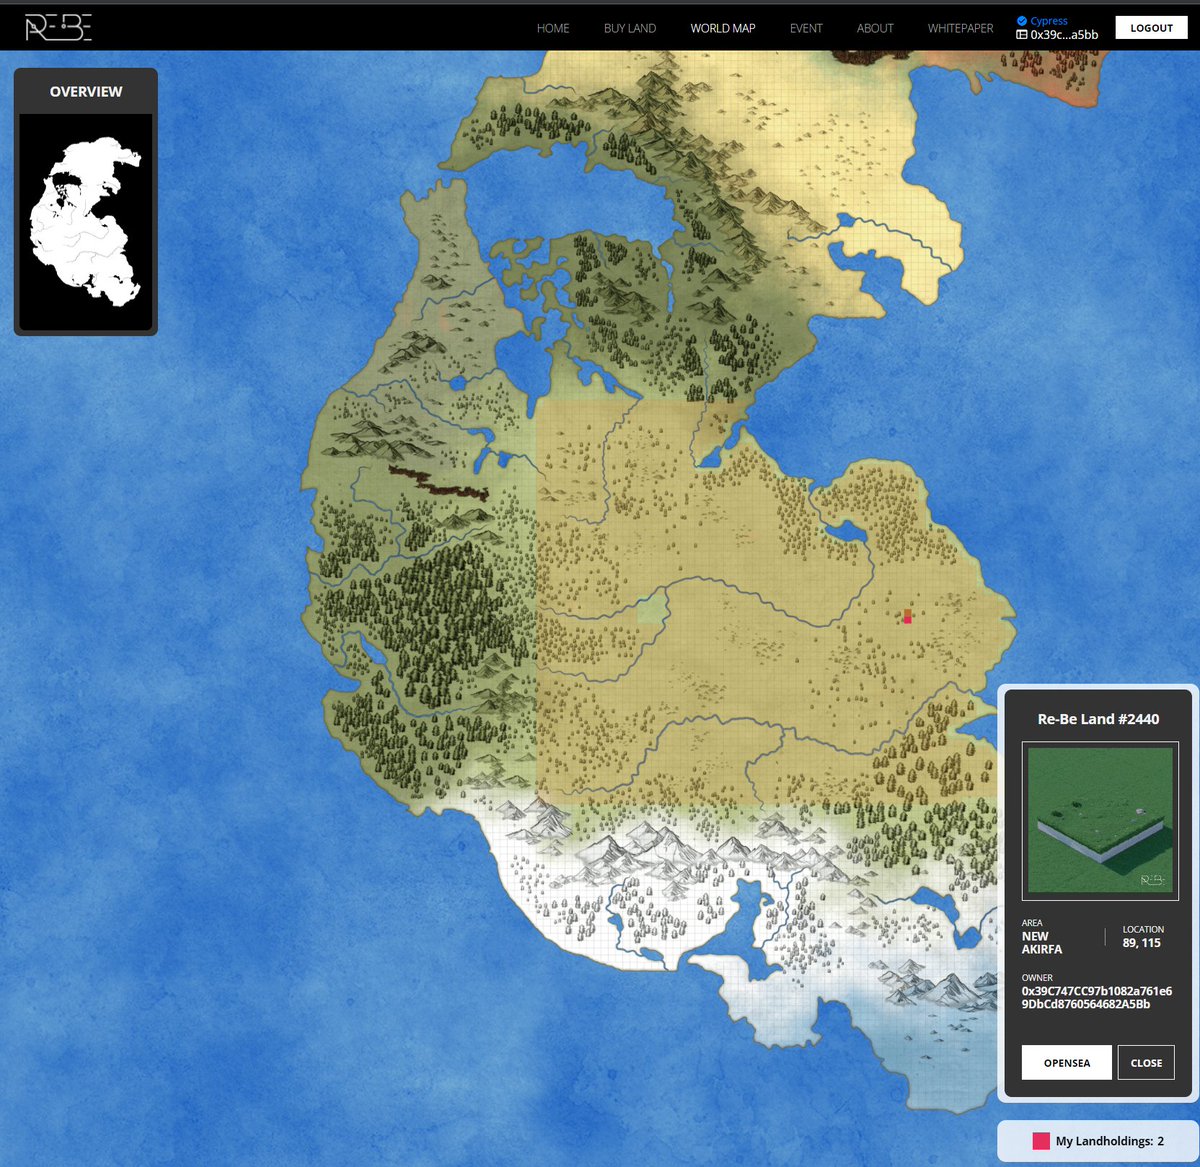Viewport: 1200px width, 1167px height.
Task: Select the red owned land parcel on map
Action: [907, 619]
